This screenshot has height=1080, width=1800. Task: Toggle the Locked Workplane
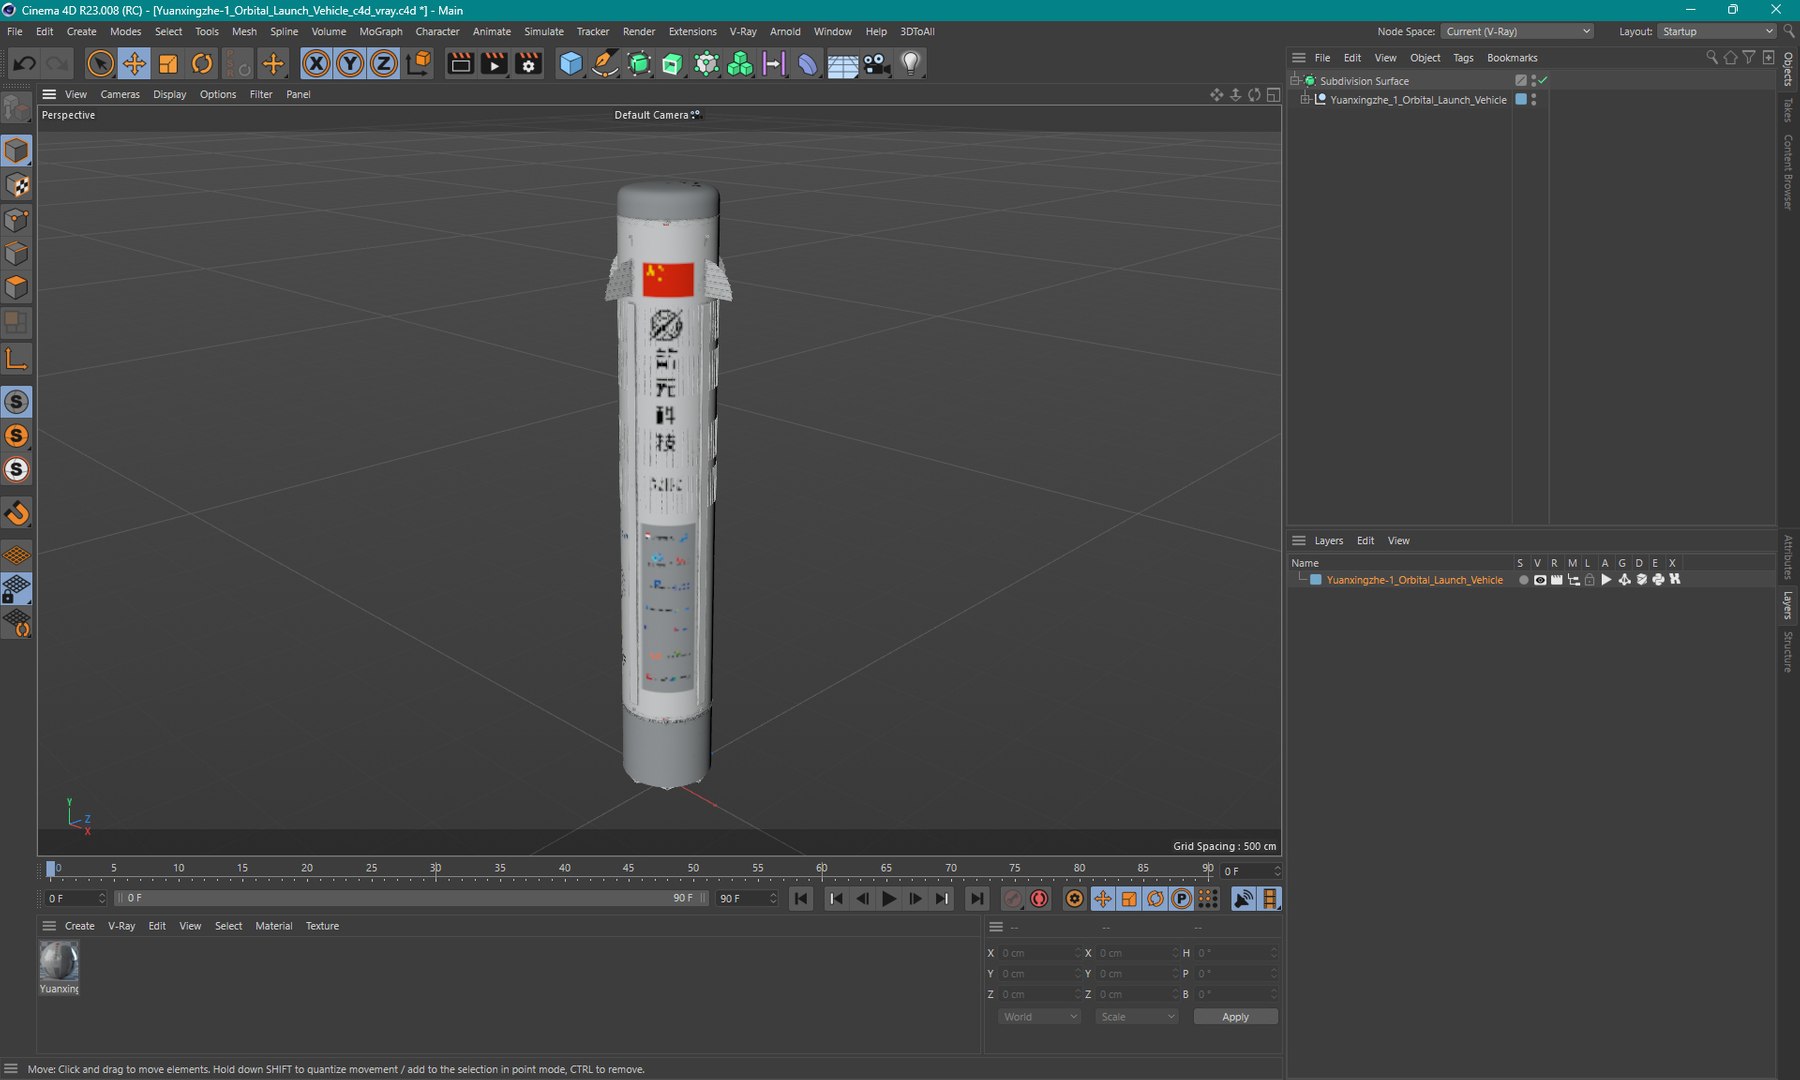17,589
